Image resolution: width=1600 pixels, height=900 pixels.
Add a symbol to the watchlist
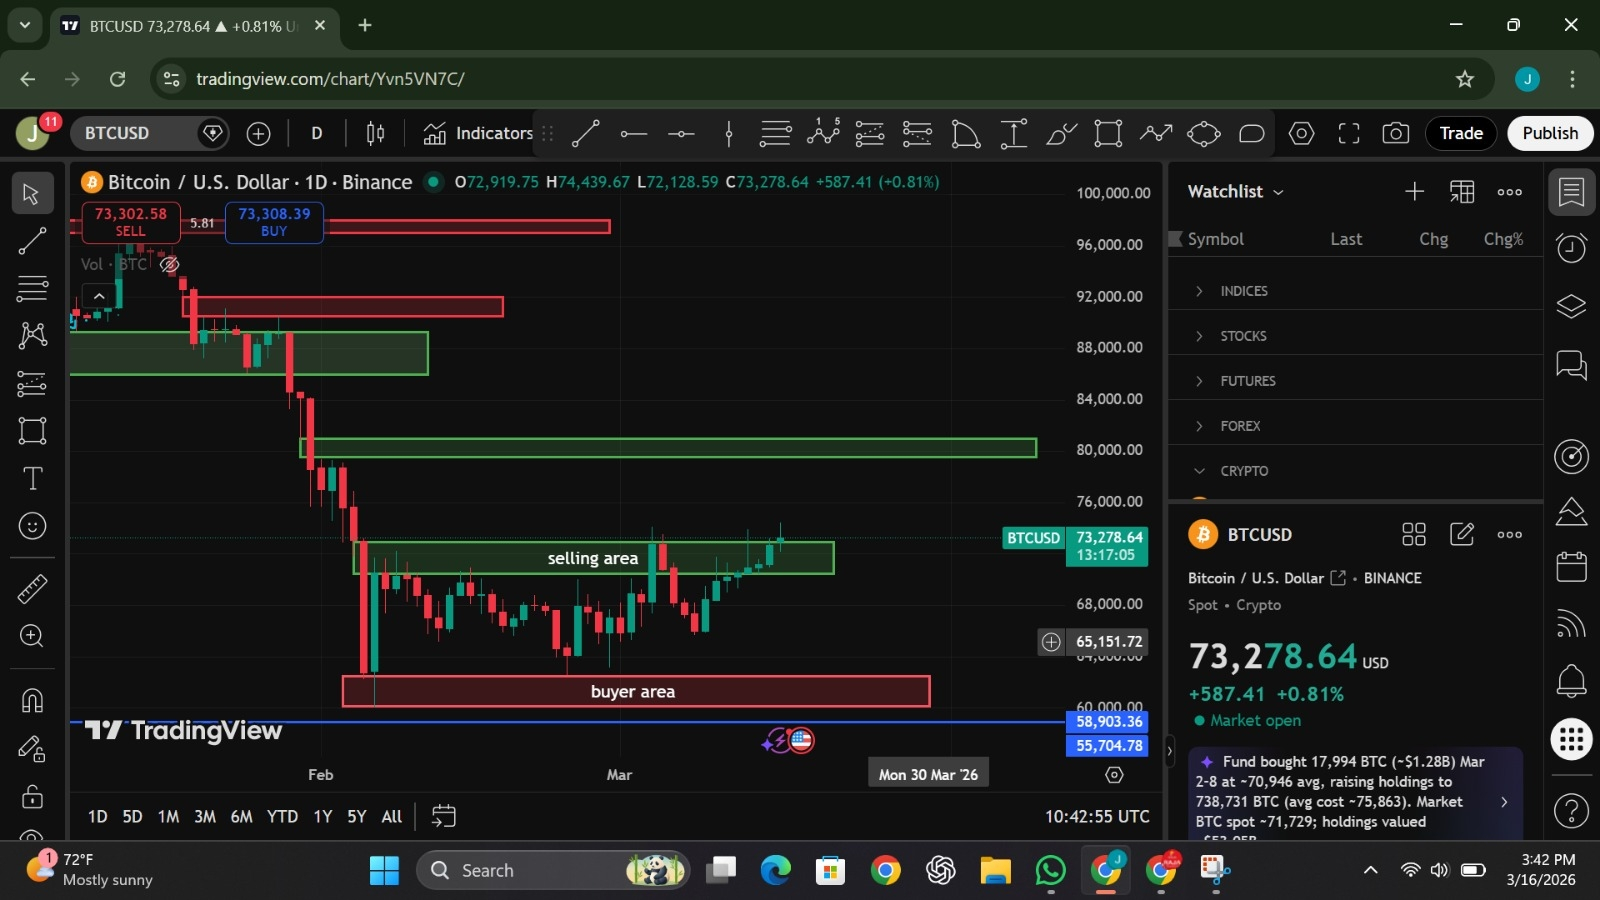[x=1414, y=192]
